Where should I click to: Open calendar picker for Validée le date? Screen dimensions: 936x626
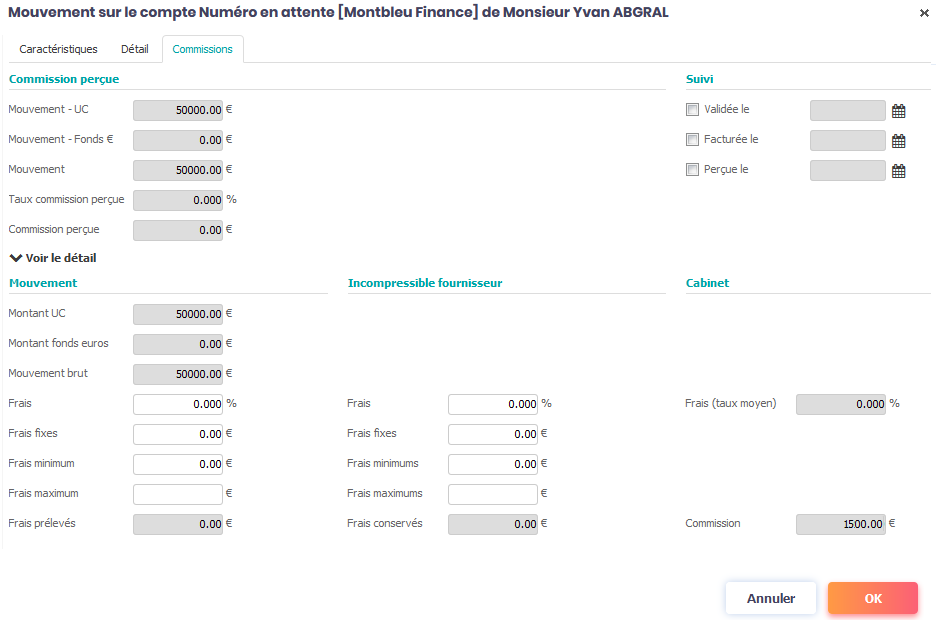click(x=898, y=111)
